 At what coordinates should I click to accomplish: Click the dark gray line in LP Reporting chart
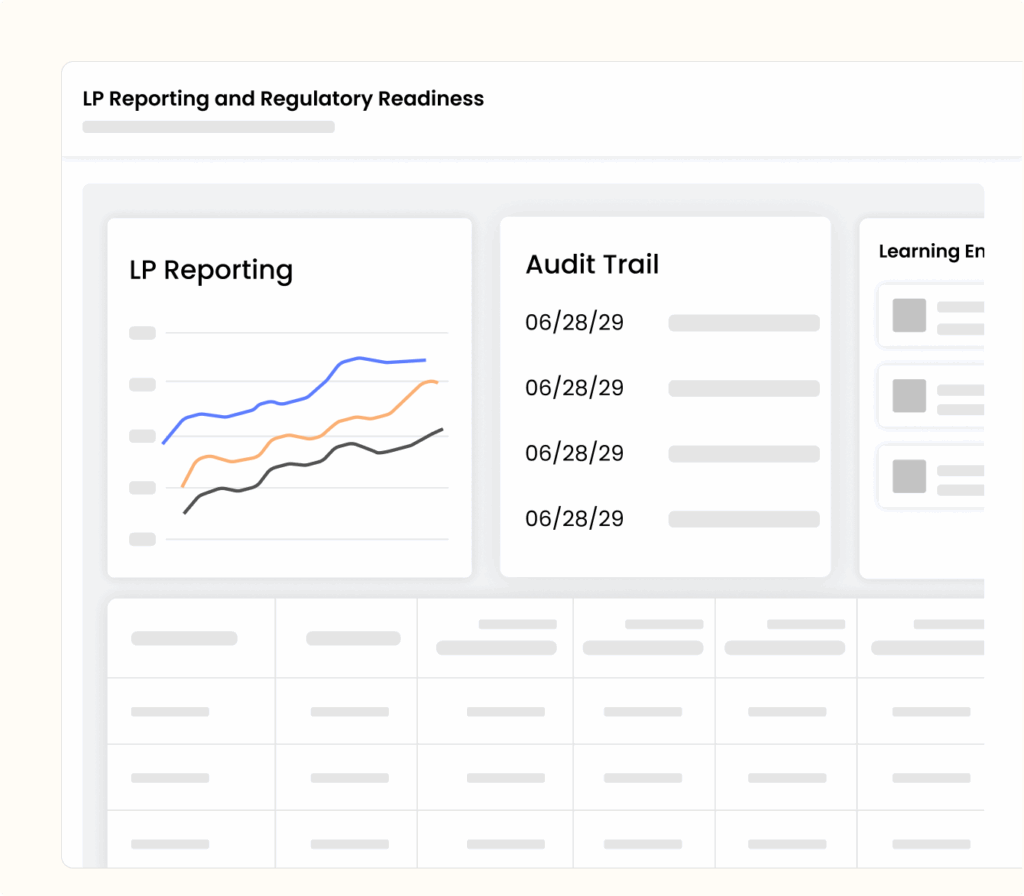click(x=300, y=465)
